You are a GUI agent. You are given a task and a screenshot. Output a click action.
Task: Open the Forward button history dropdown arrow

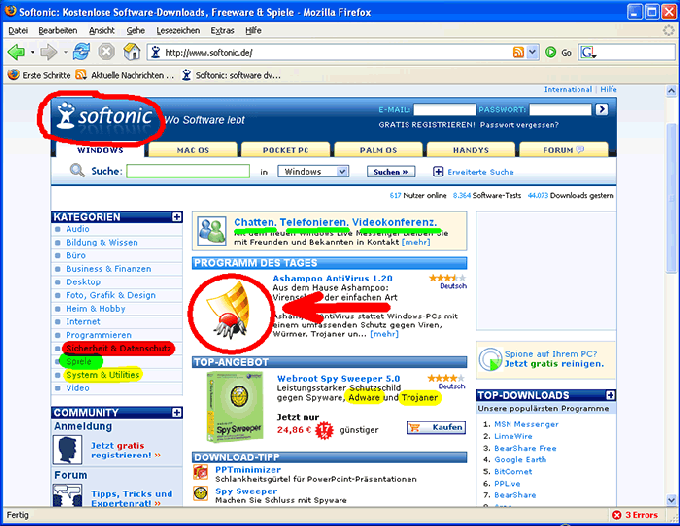pyautogui.click(x=65, y=52)
